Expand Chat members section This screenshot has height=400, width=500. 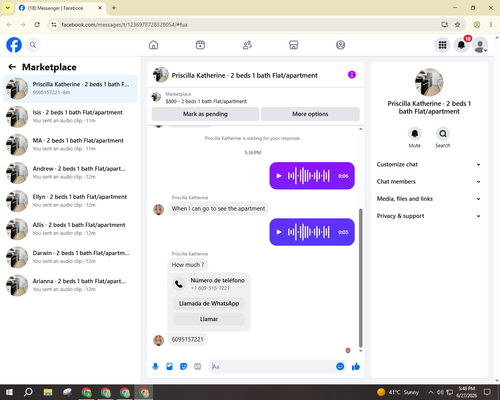point(429,182)
